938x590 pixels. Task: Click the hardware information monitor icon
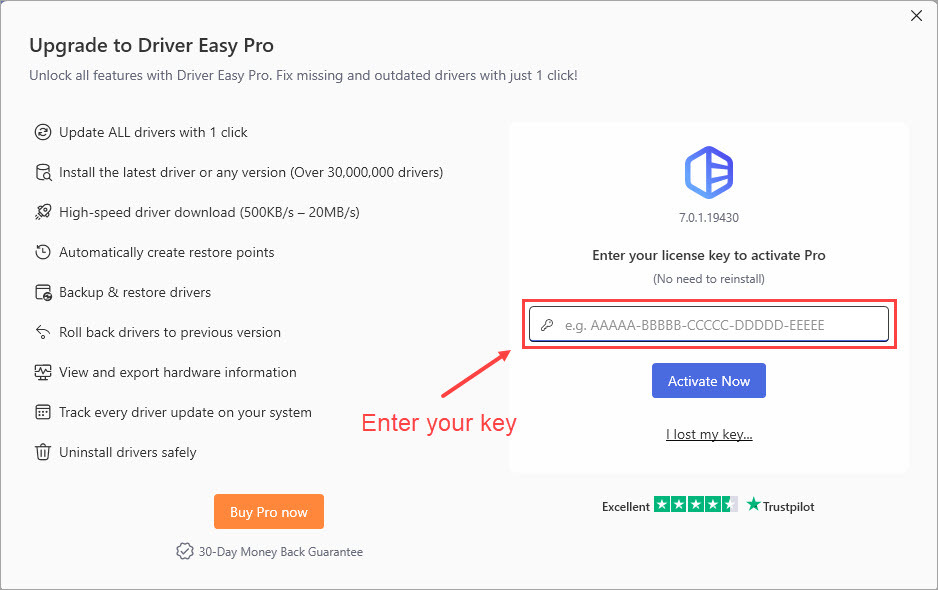coord(42,372)
